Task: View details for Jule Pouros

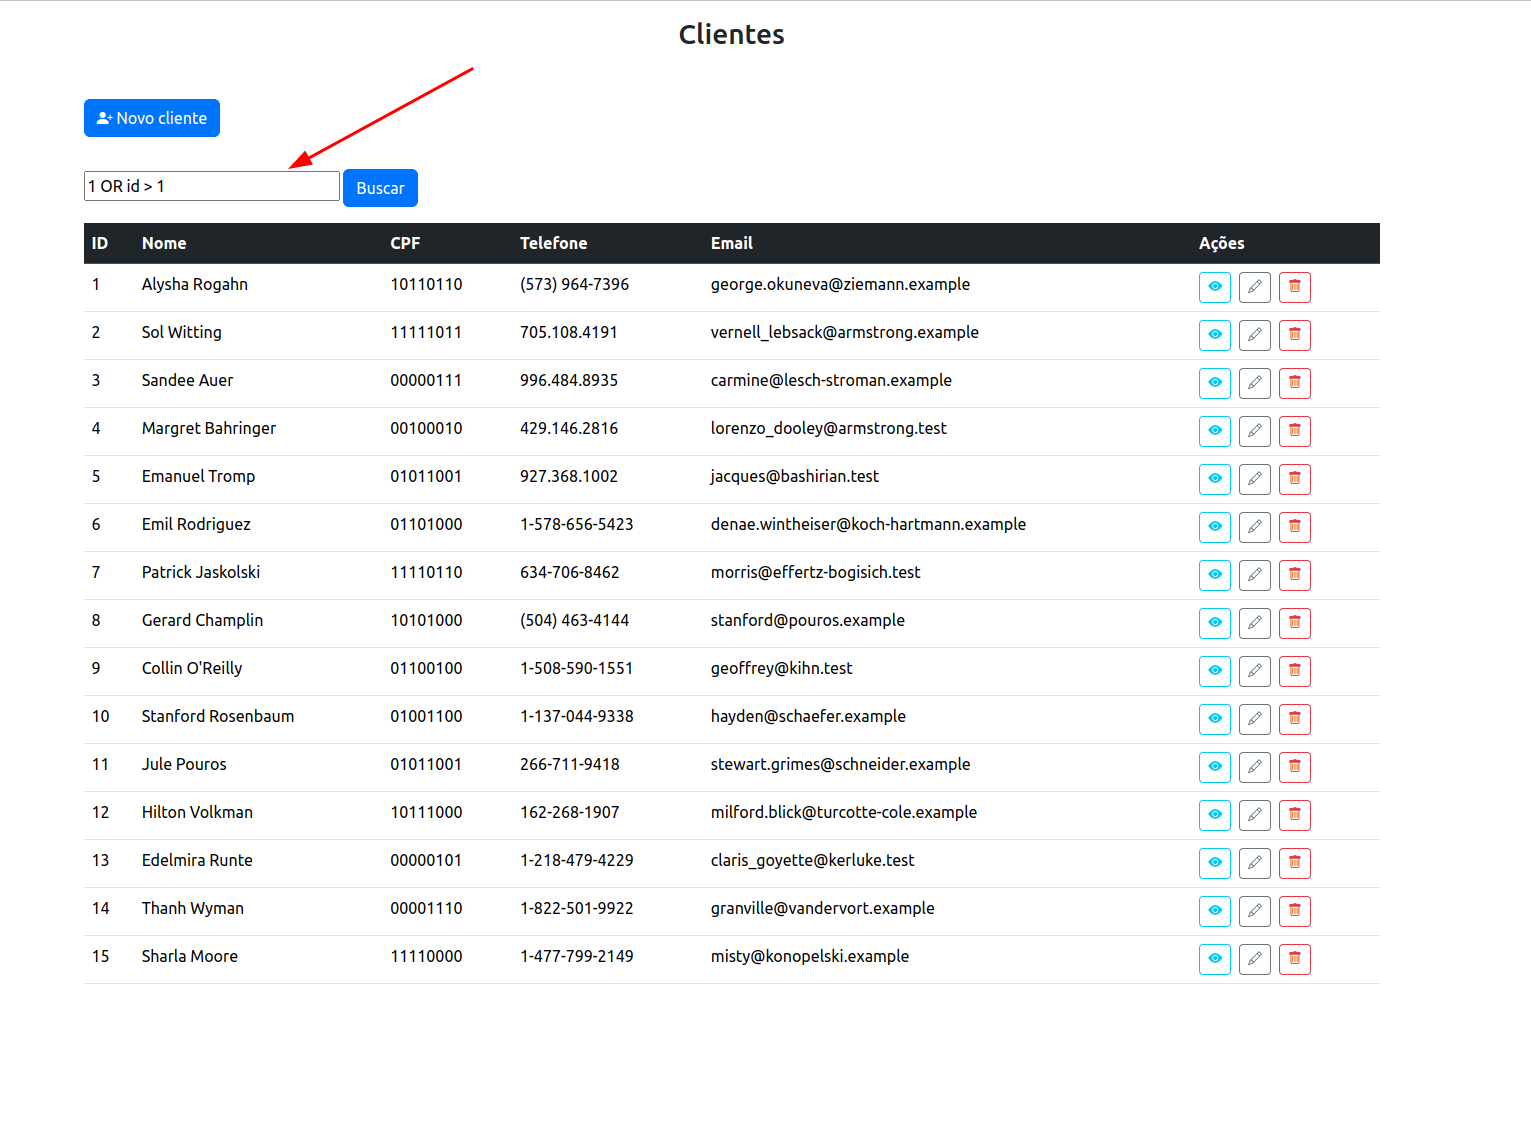Action: [1215, 767]
